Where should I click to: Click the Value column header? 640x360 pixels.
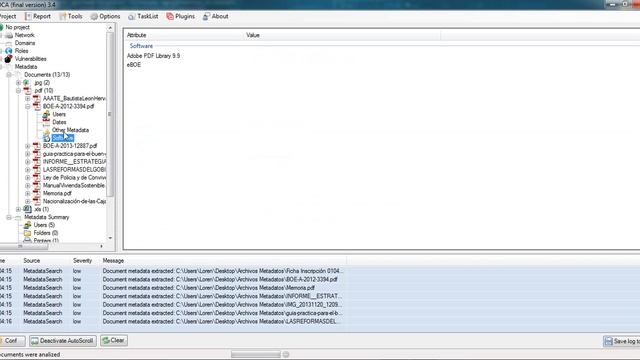(x=342, y=35)
